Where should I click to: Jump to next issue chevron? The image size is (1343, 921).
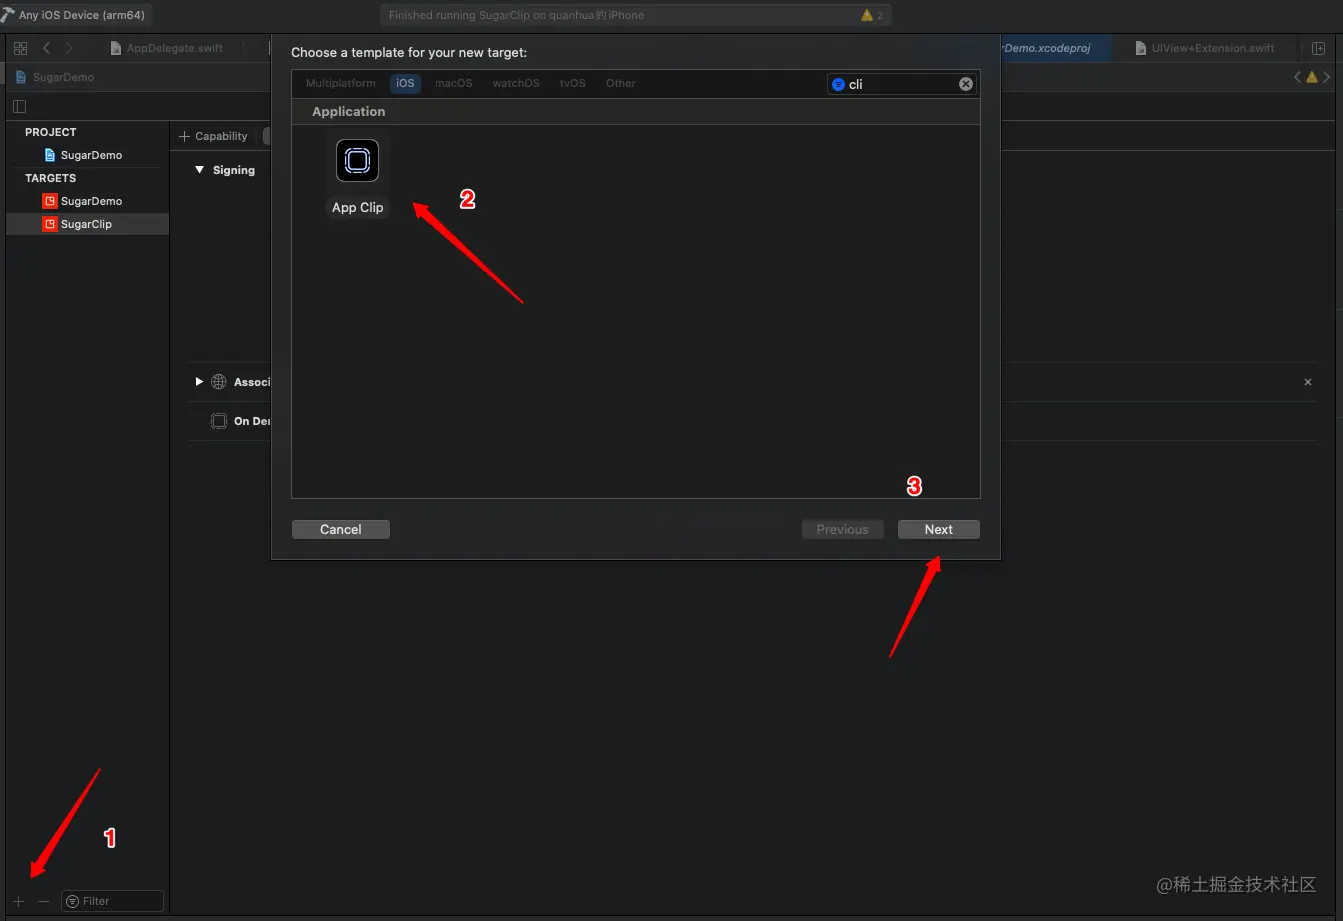point(1327,77)
